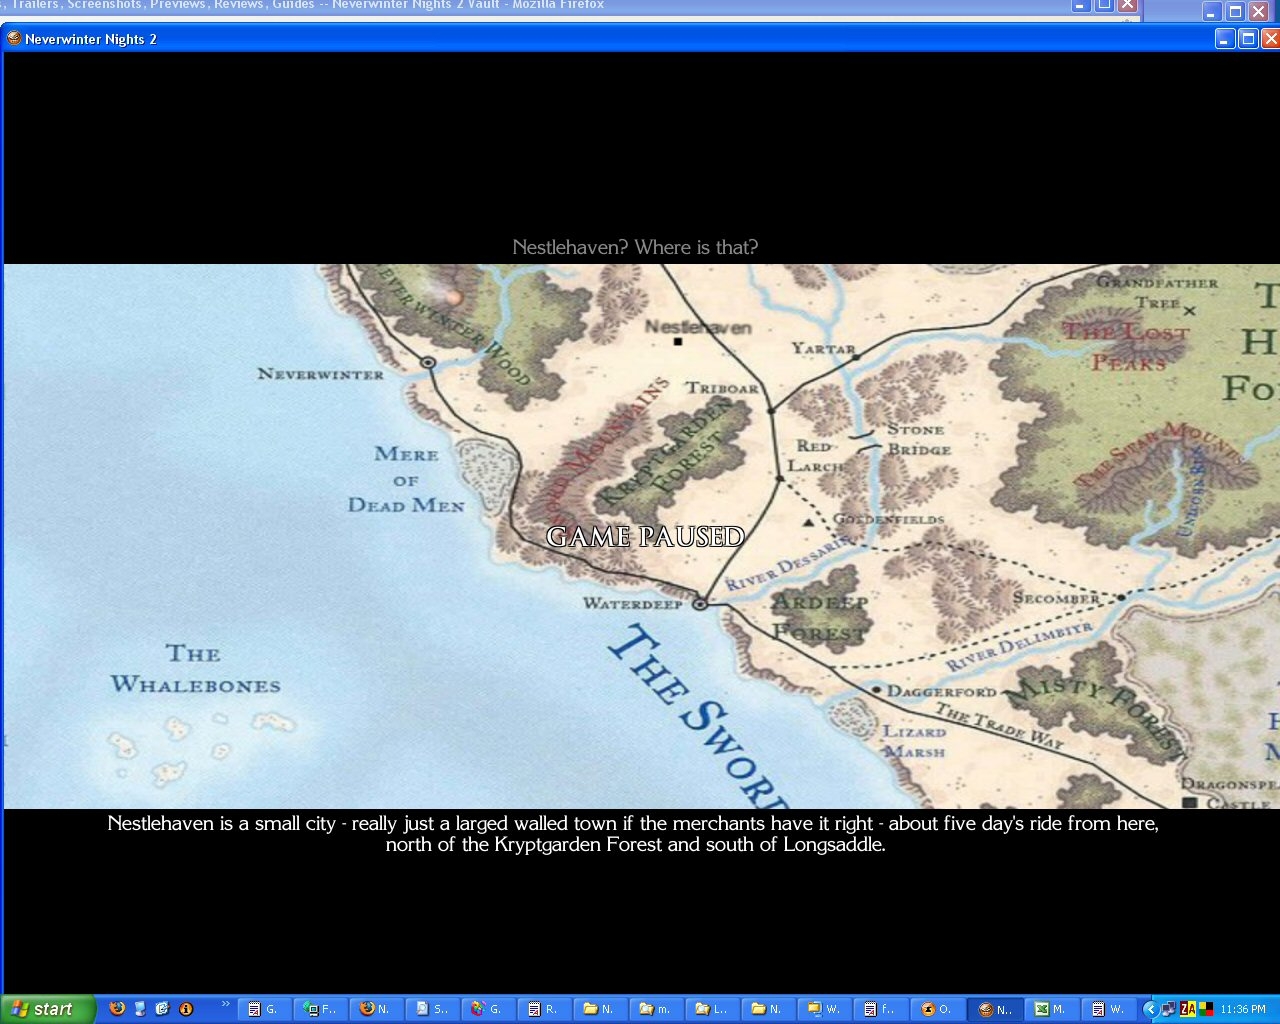Viewport: 1280px width, 1024px height.
Task: Open the Windows Start menu
Action: pyautogui.click(x=47, y=1009)
